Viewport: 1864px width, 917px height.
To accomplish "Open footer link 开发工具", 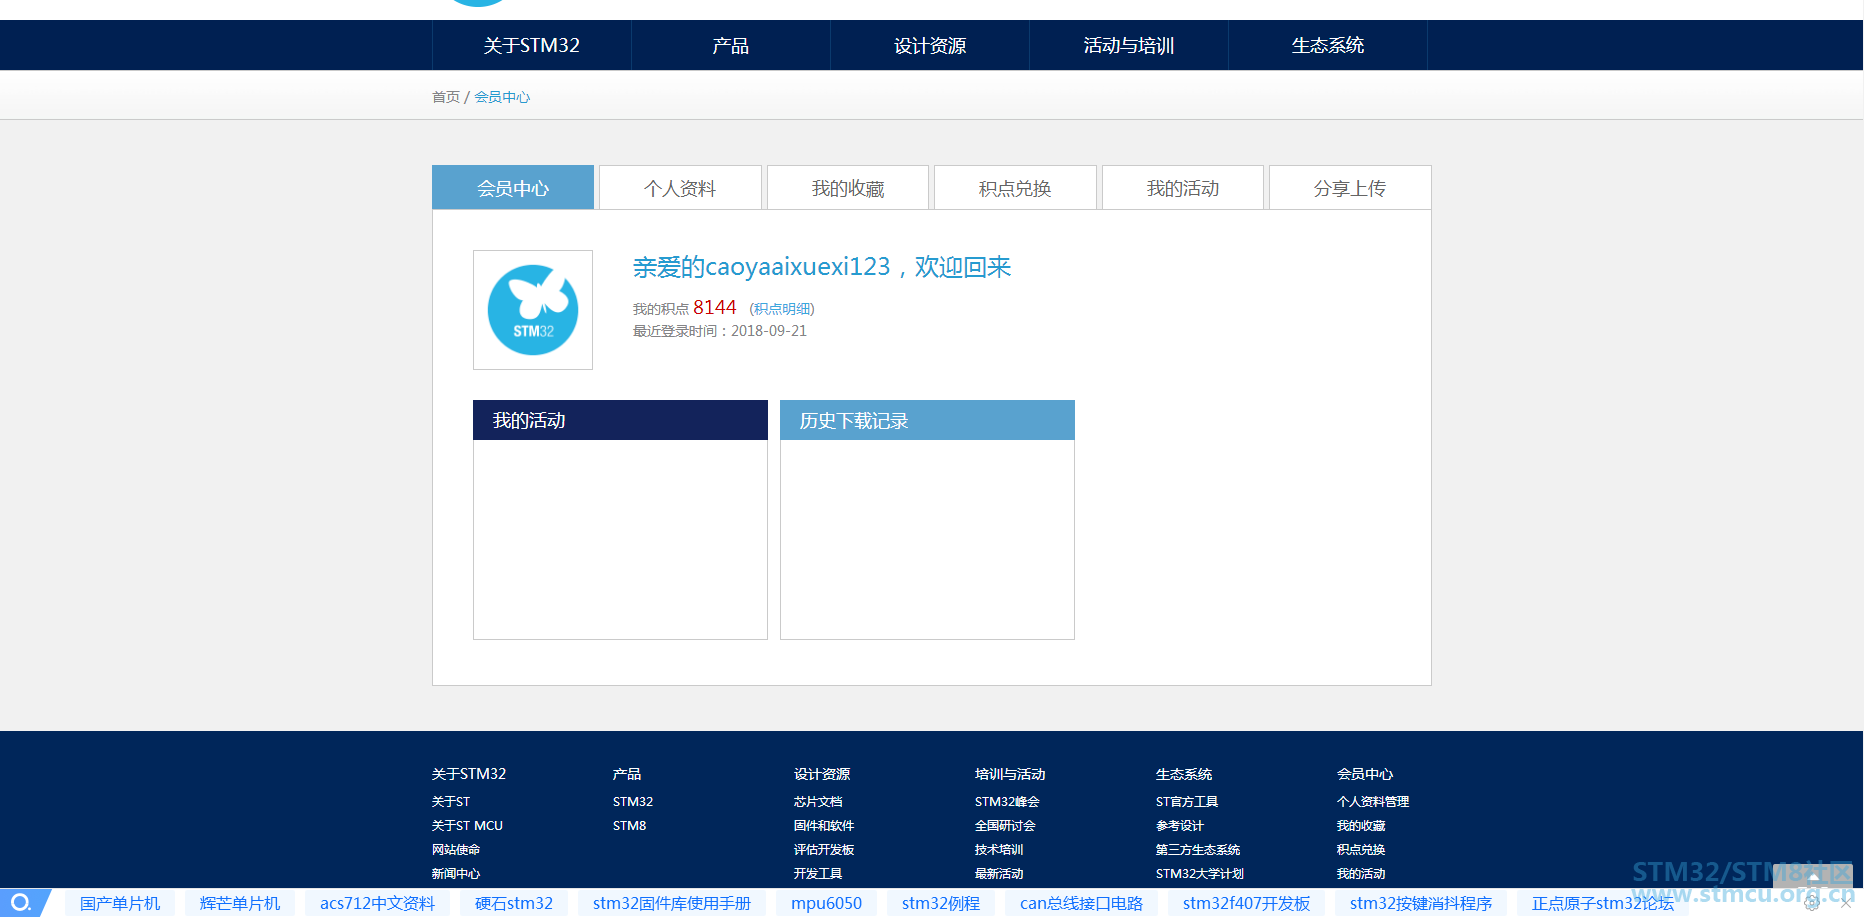I will (818, 874).
